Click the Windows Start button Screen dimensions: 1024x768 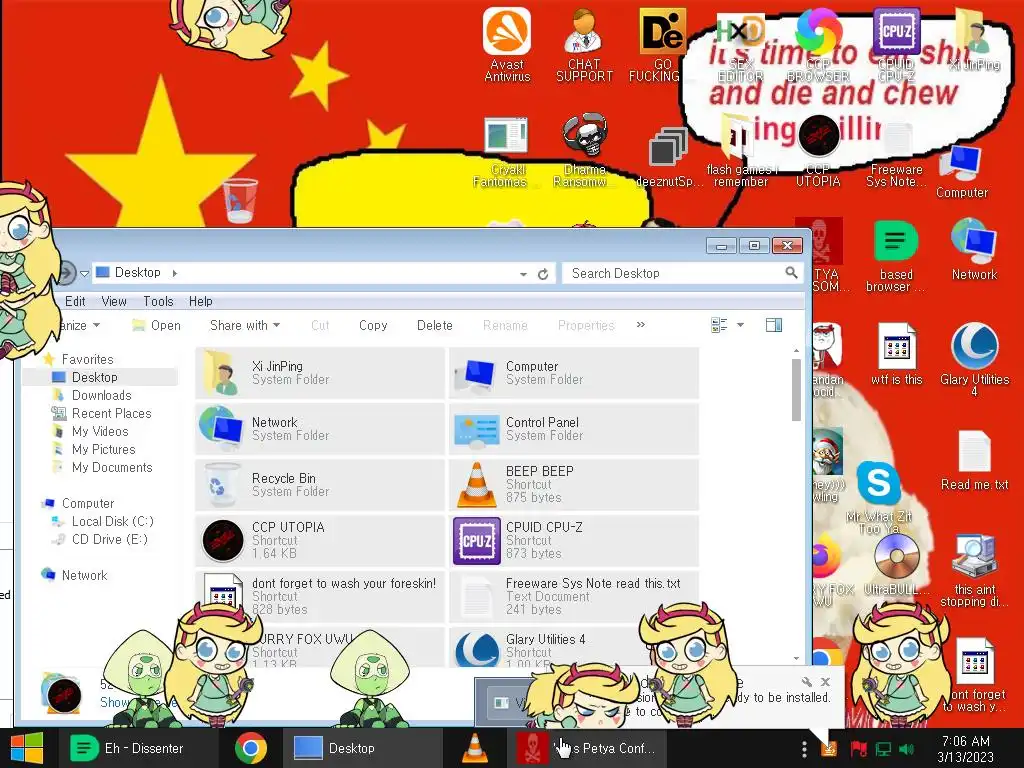coord(27,748)
